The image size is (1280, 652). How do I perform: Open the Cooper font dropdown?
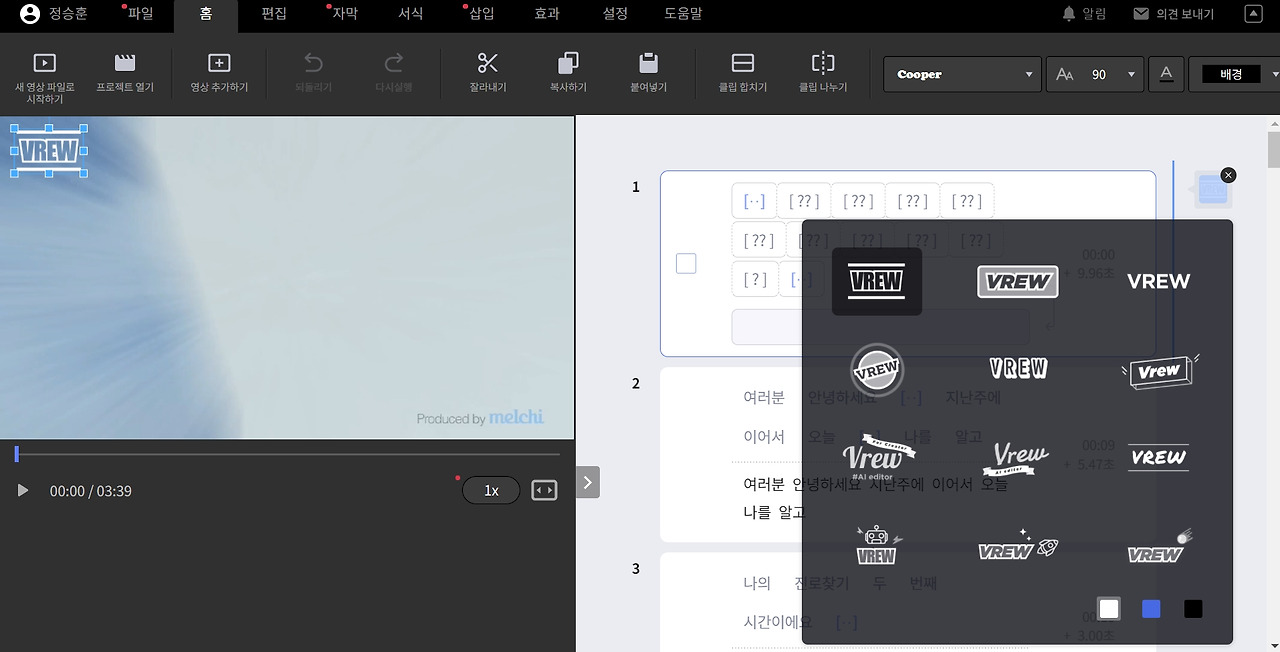(x=964, y=74)
